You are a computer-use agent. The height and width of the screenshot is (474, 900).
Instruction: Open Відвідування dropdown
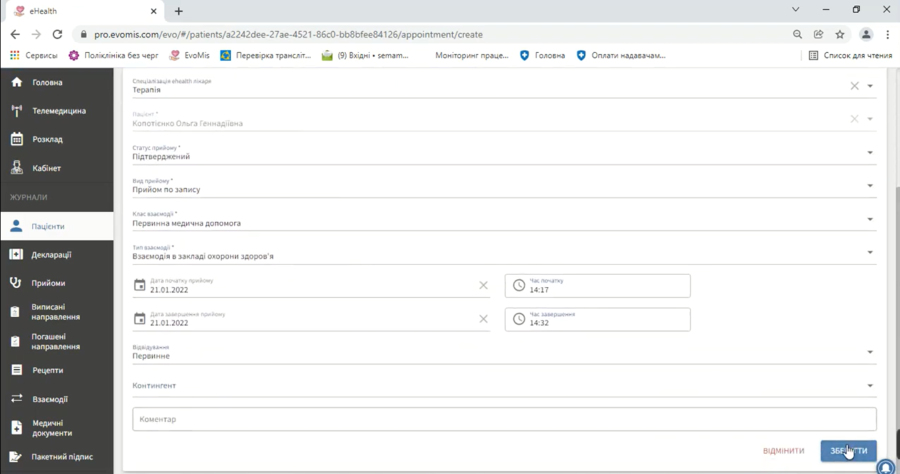tap(504, 352)
